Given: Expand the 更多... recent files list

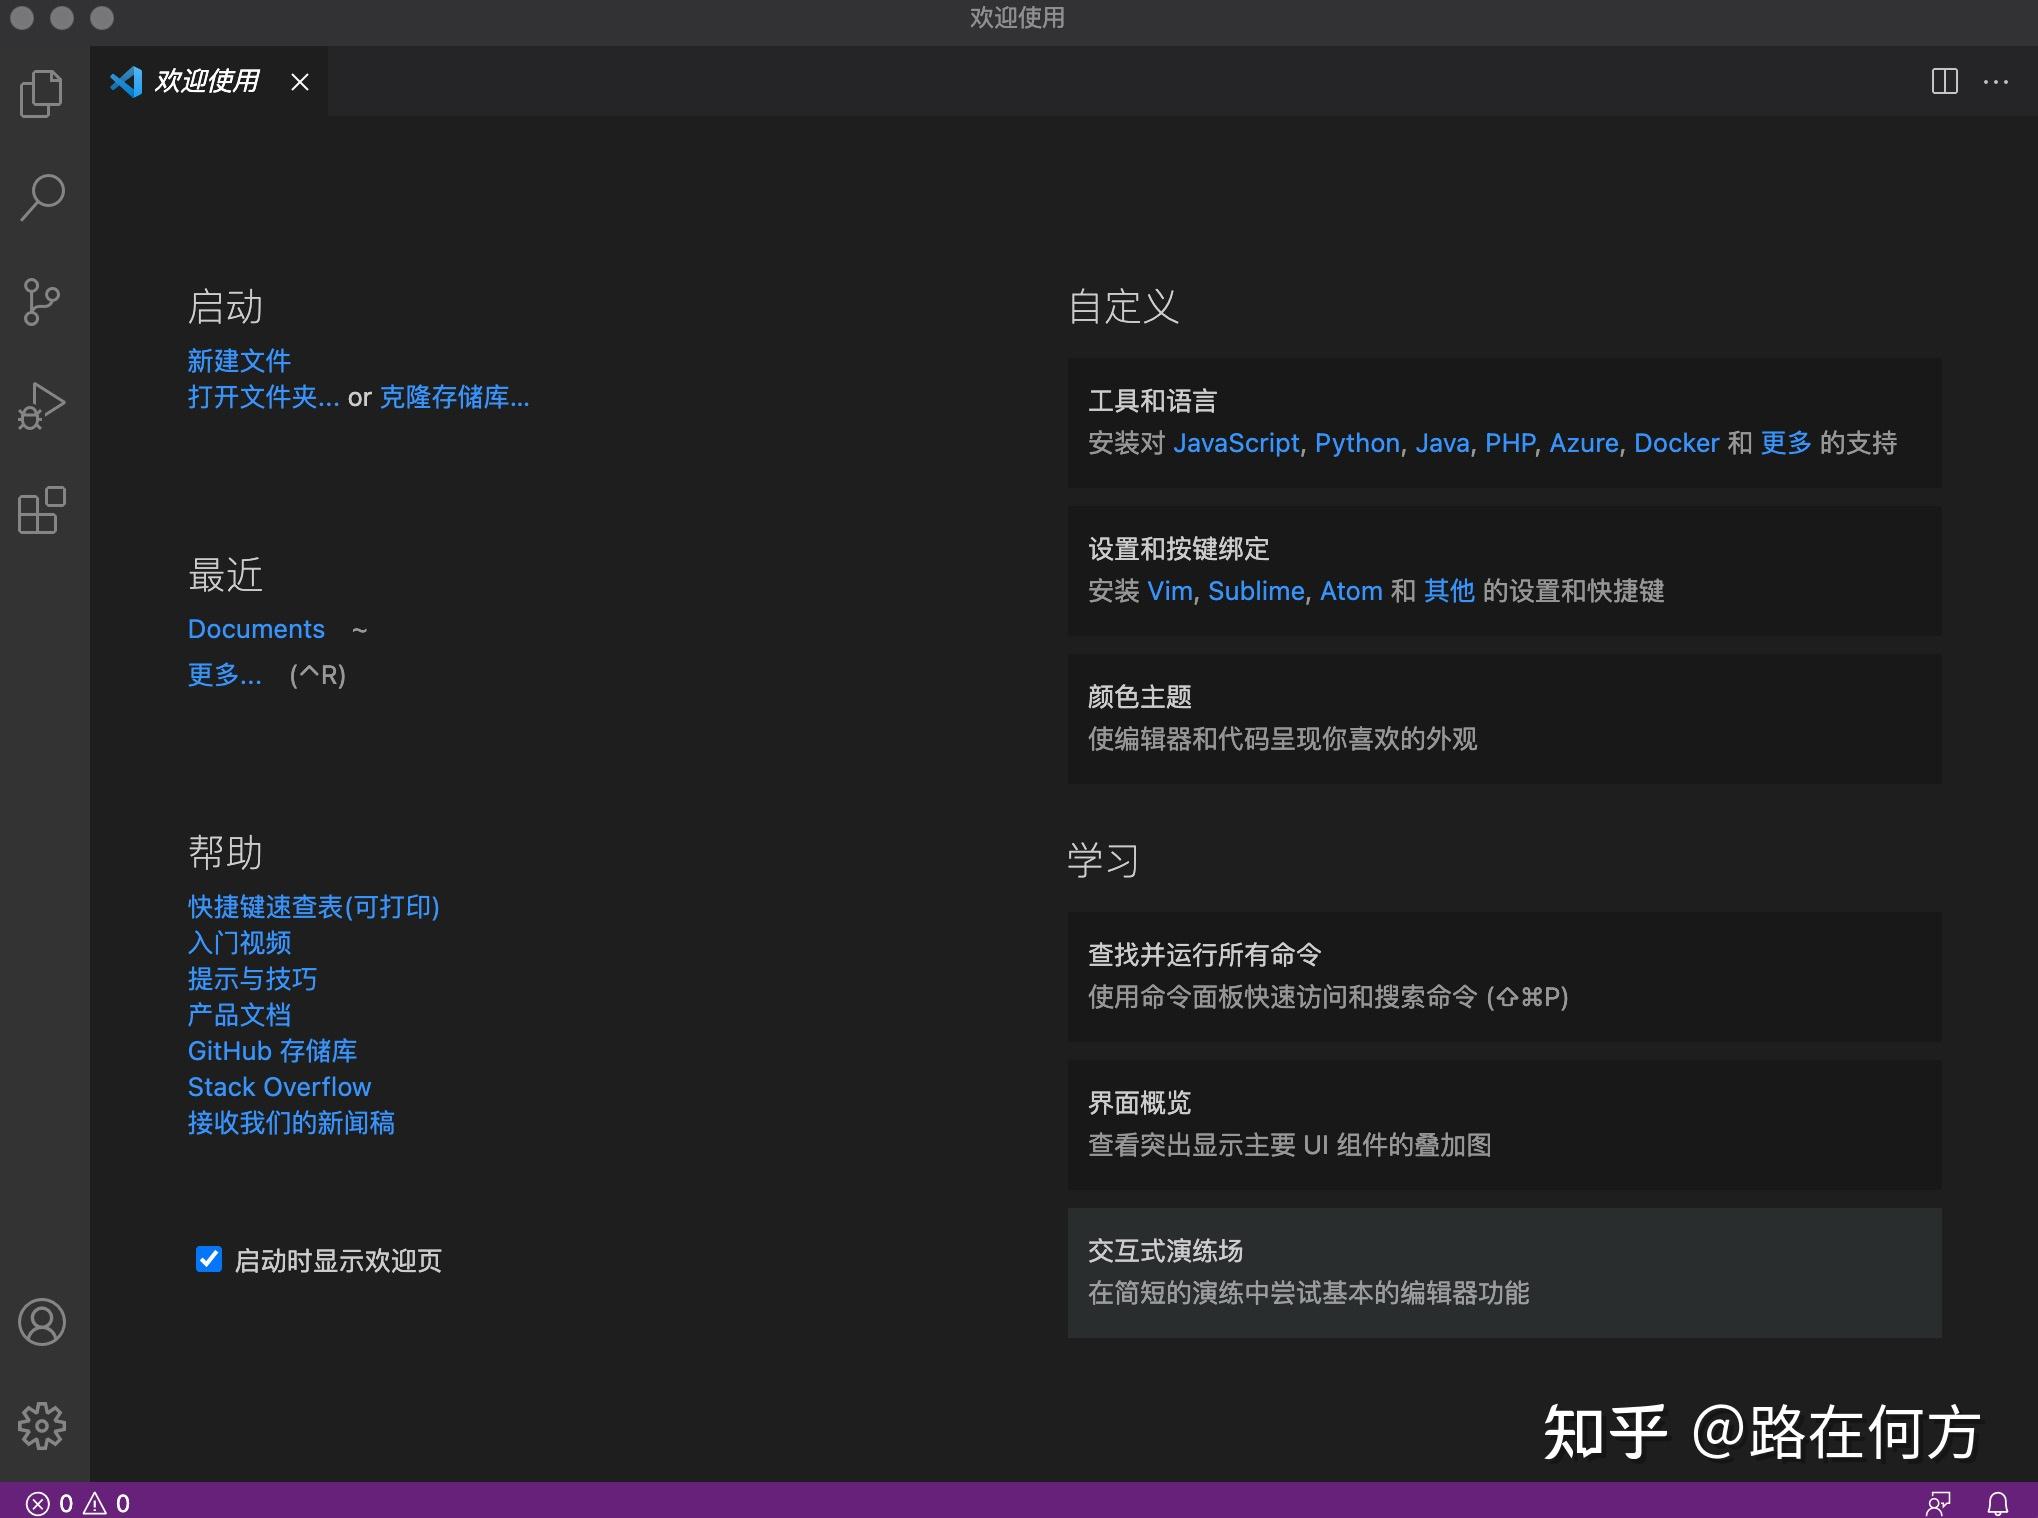Looking at the screenshot, I should [224, 675].
